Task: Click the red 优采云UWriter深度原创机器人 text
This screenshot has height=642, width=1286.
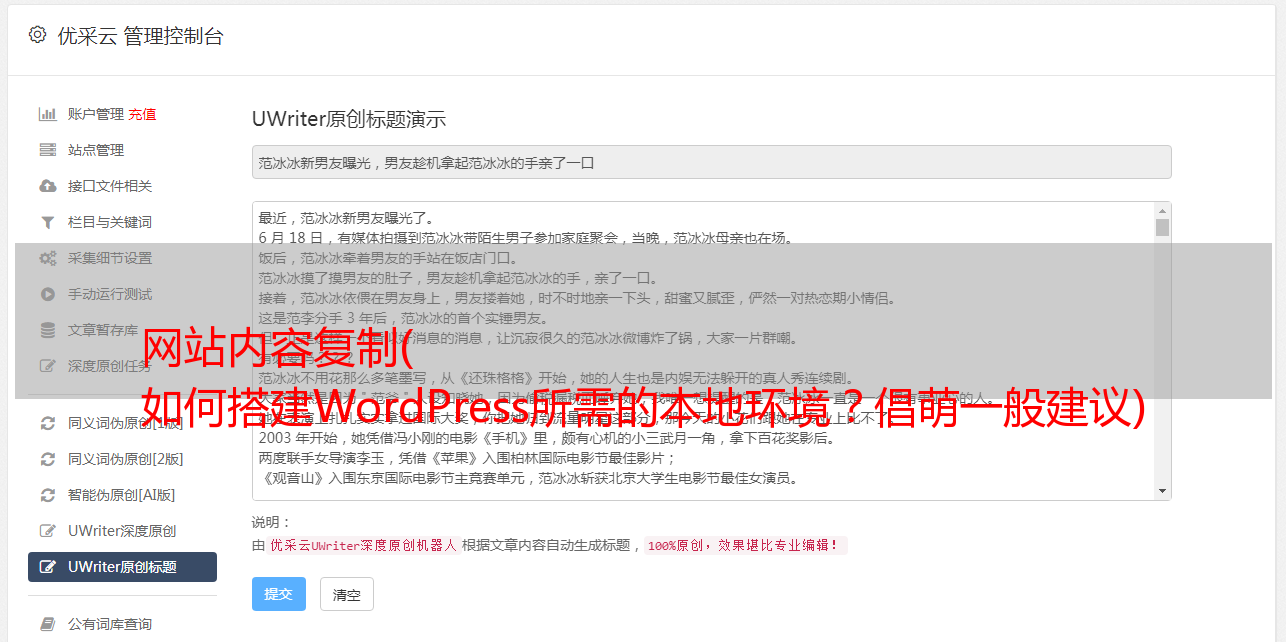Action: click(x=363, y=545)
